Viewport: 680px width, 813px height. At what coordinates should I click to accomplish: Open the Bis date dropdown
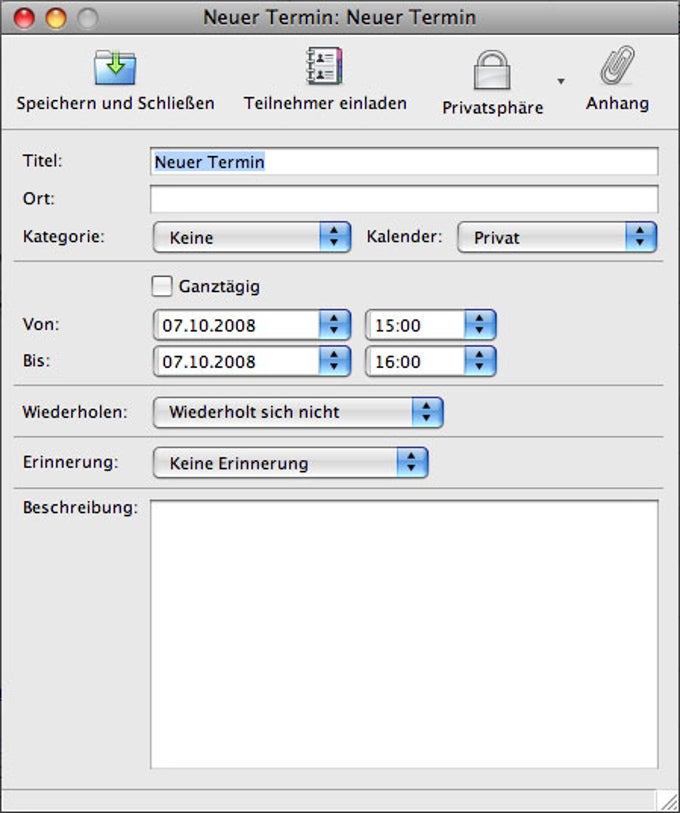(334, 361)
